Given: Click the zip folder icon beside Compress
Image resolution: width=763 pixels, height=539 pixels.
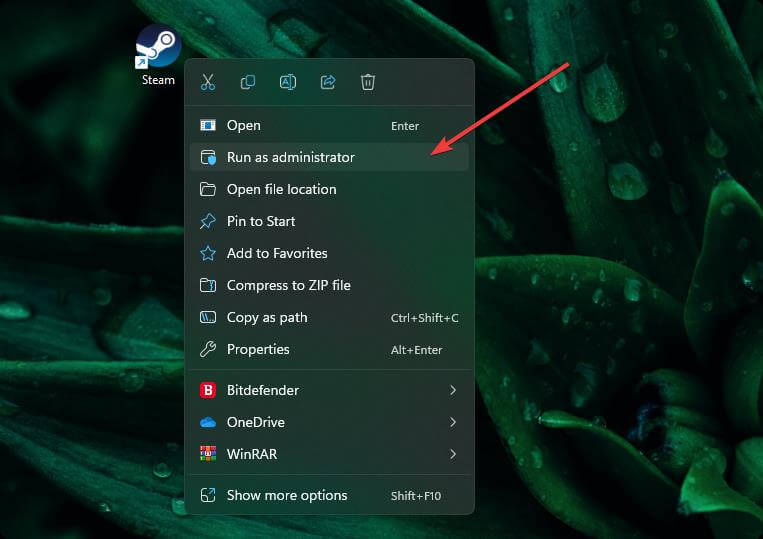Looking at the screenshot, I should [x=208, y=286].
